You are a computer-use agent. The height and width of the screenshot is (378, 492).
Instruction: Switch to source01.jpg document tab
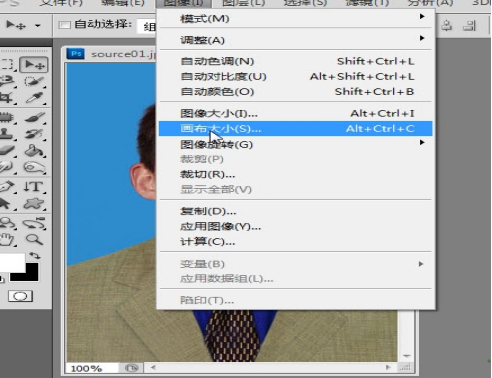123,54
